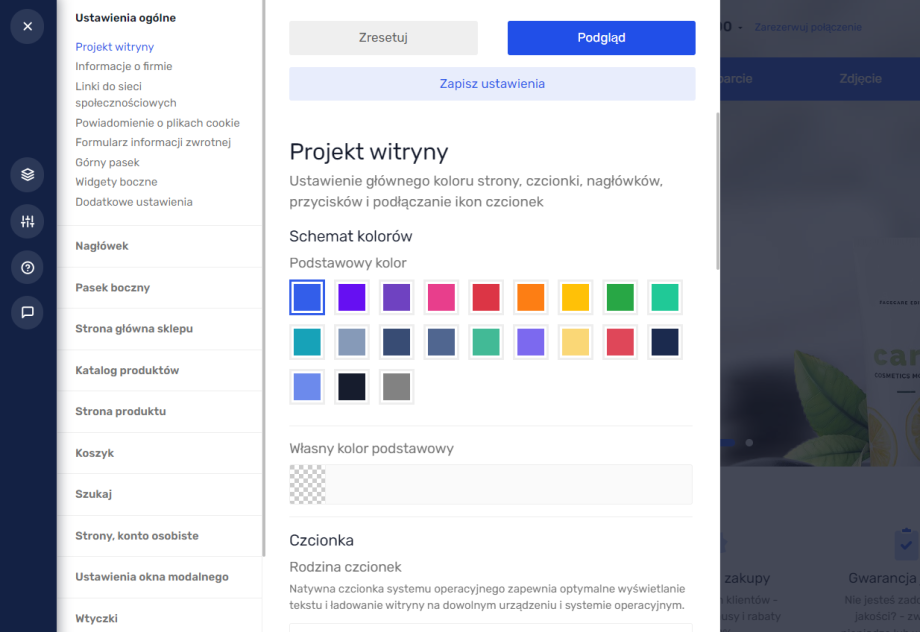
Task: Open the help question mark icon
Action: [x=27, y=267]
